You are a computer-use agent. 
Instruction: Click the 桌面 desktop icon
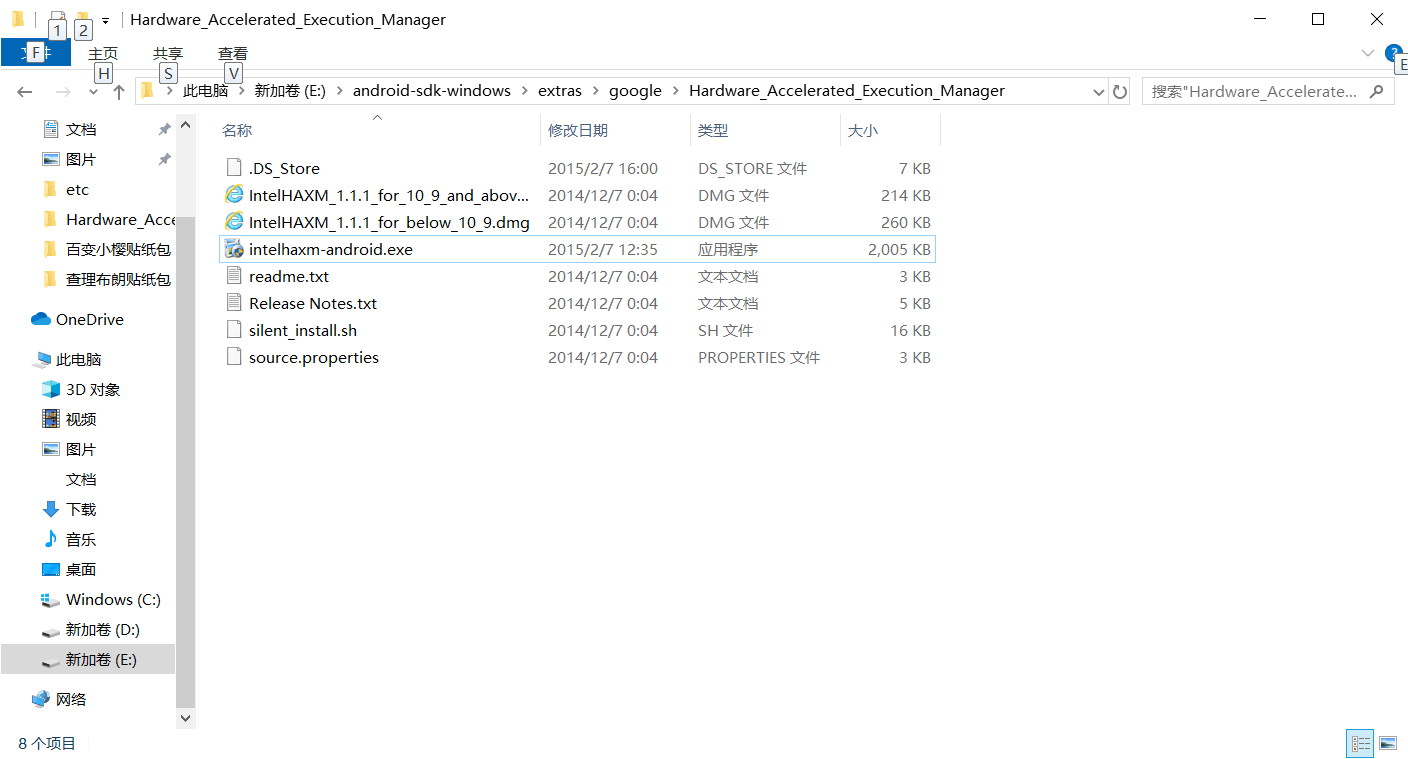coord(51,569)
